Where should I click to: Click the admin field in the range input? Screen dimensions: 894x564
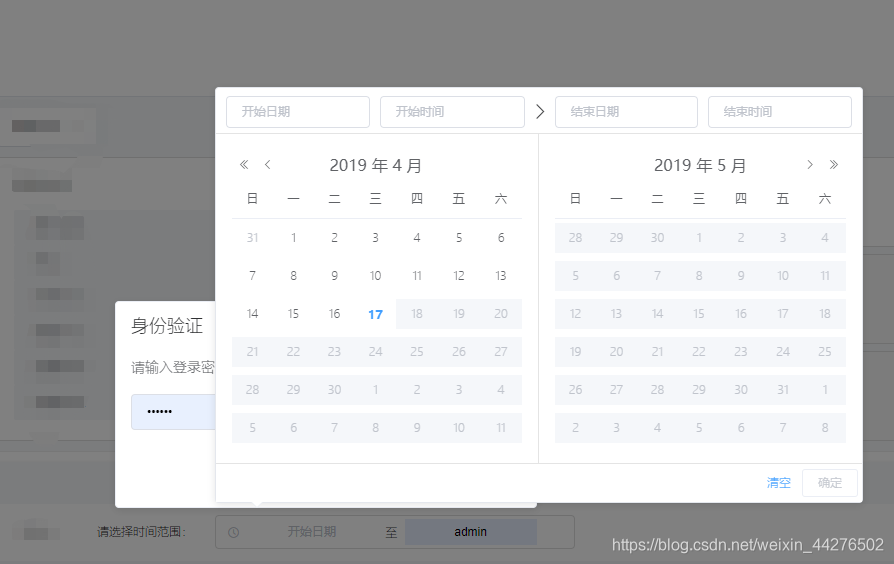(470, 532)
